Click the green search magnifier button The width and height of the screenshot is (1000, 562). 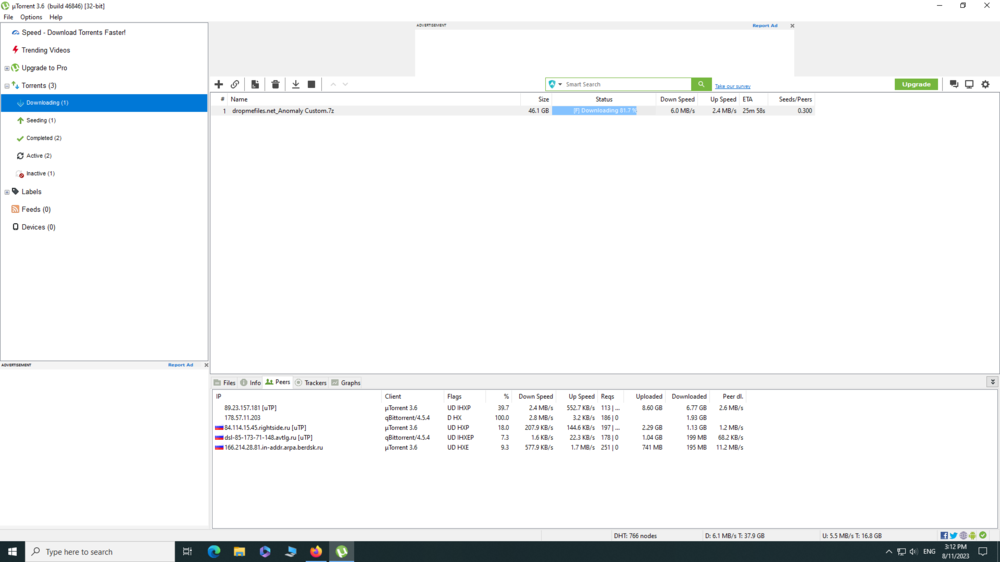point(701,84)
